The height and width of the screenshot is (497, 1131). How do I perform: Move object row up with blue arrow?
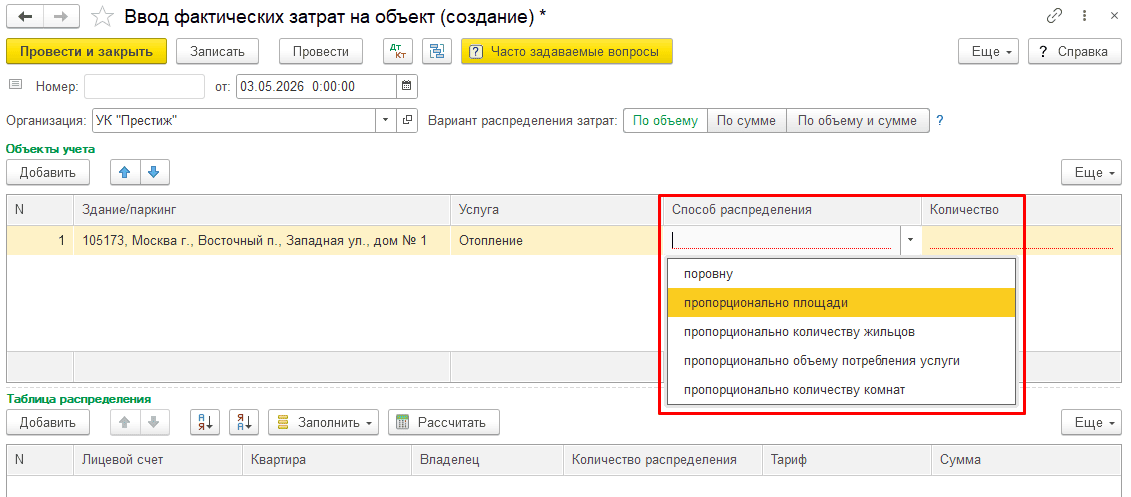coord(125,172)
